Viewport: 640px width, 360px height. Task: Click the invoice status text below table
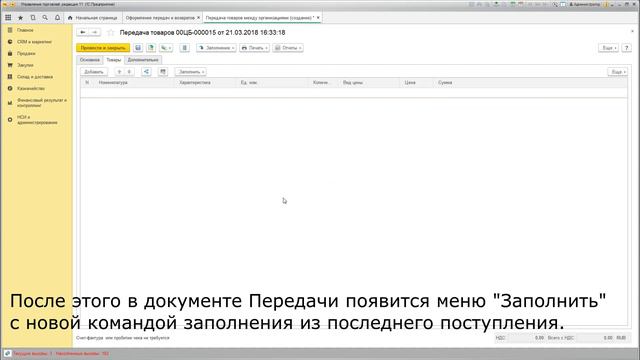[x=122, y=338]
